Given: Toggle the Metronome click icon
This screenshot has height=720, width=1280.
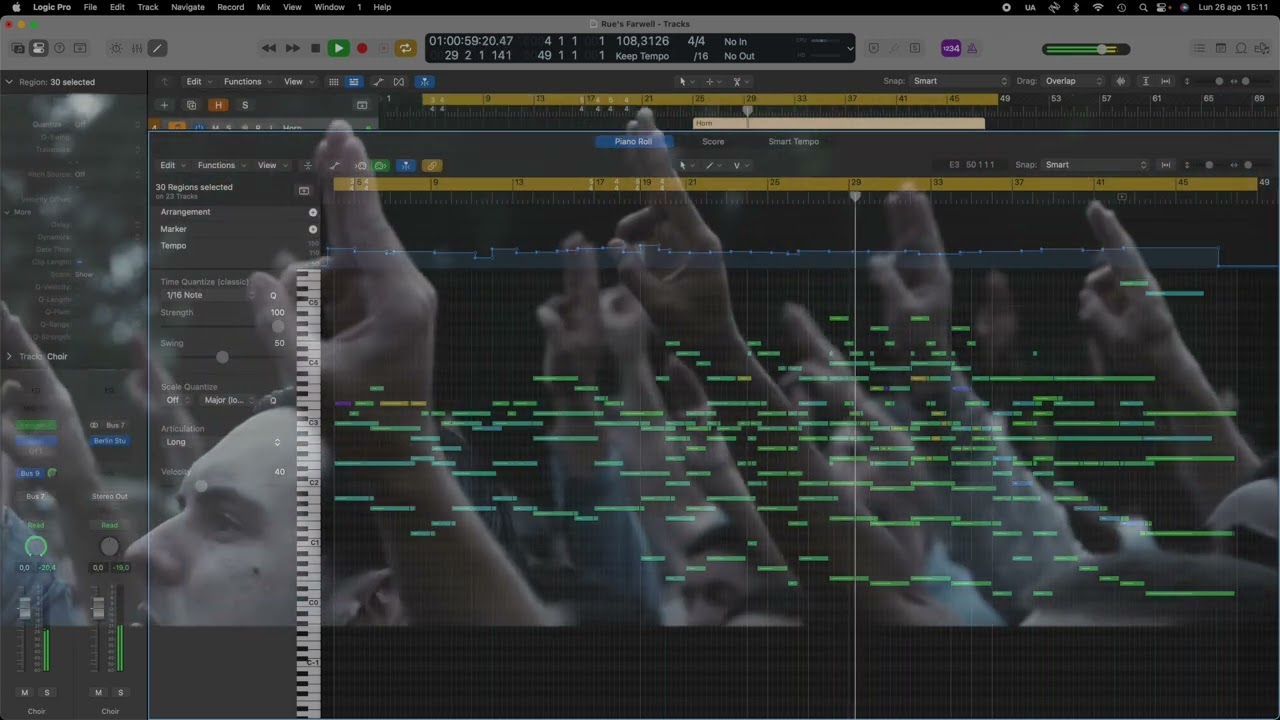Looking at the screenshot, I should point(972,48).
